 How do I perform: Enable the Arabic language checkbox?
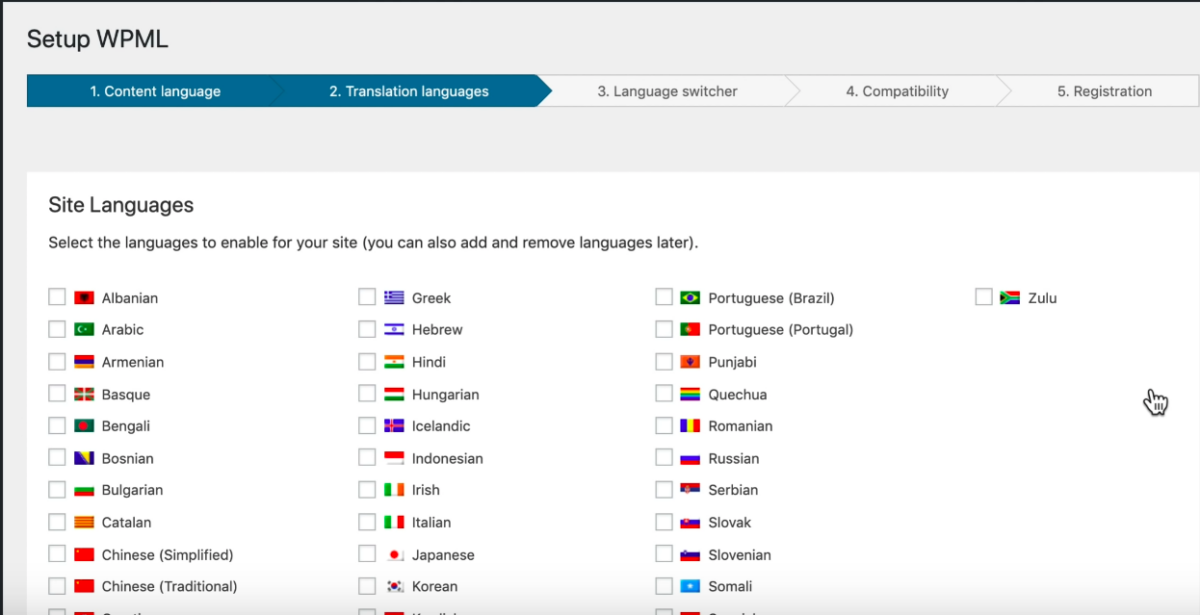pyautogui.click(x=57, y=329)
